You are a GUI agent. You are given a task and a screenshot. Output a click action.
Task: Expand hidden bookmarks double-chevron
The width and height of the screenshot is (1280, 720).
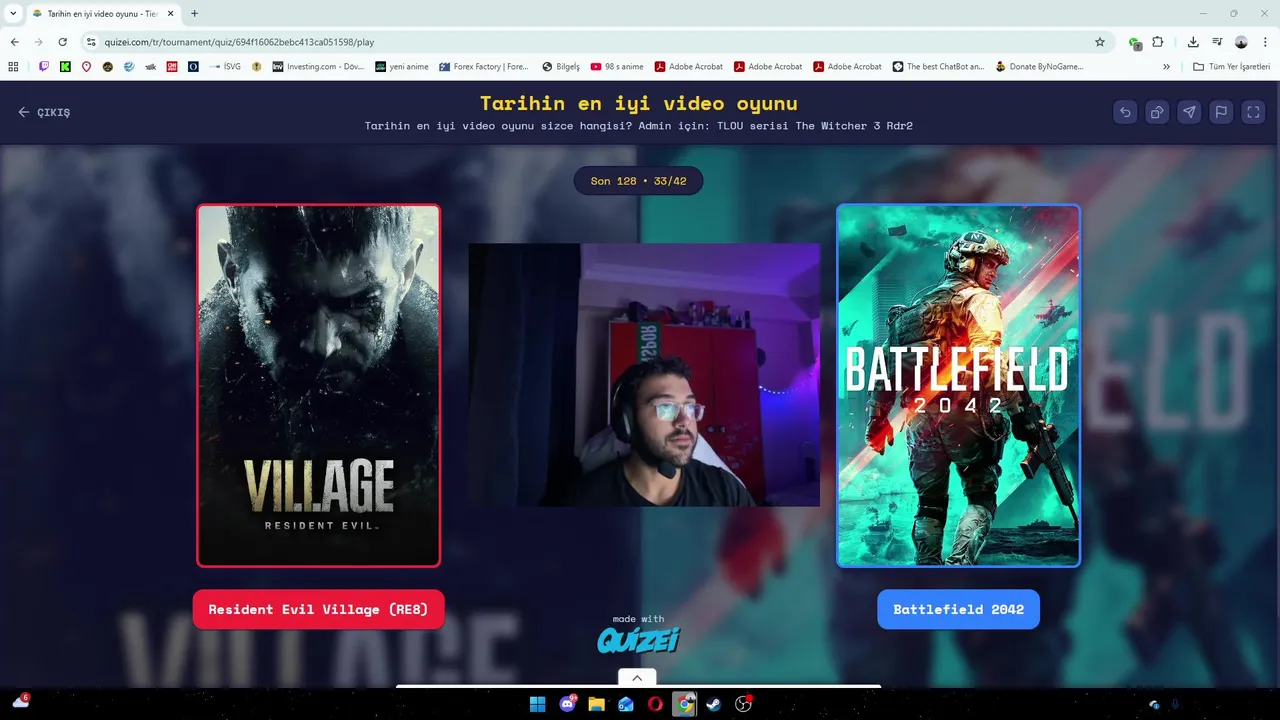[x=1166, y=67]
